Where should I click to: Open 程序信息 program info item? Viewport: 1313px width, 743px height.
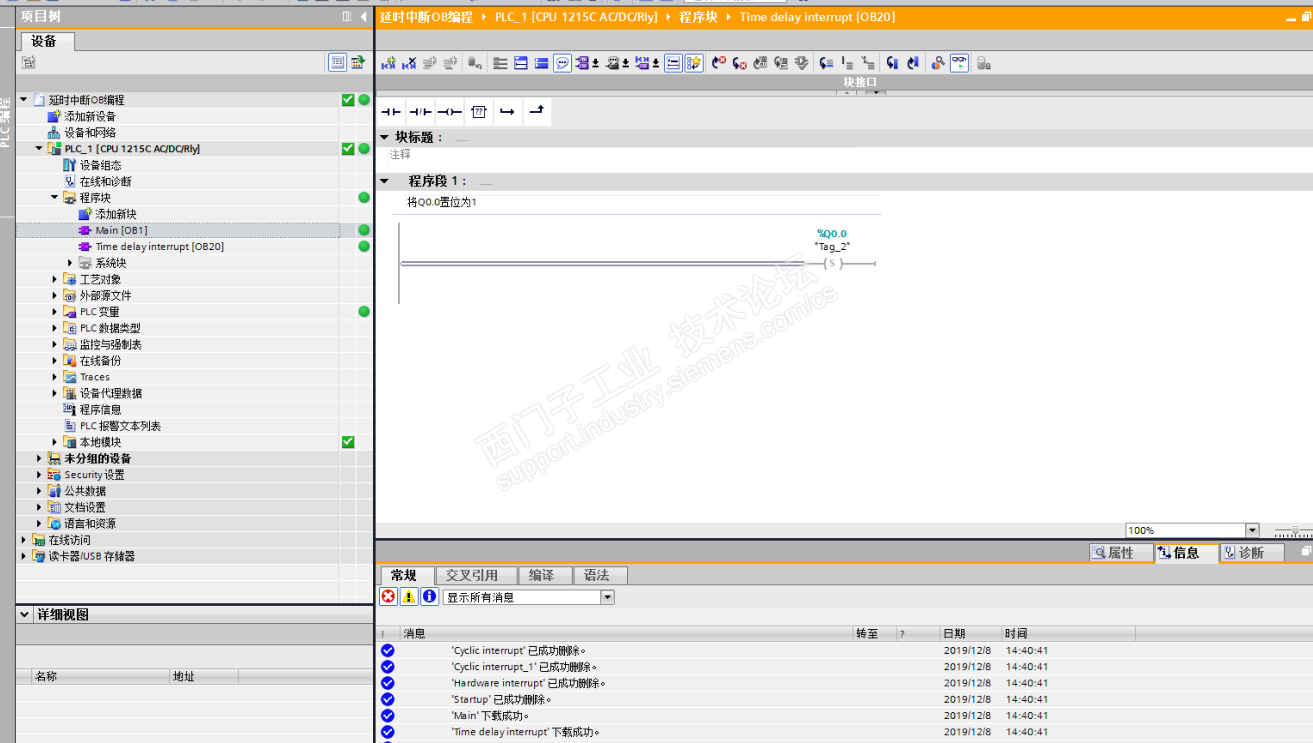coord(92,409)
